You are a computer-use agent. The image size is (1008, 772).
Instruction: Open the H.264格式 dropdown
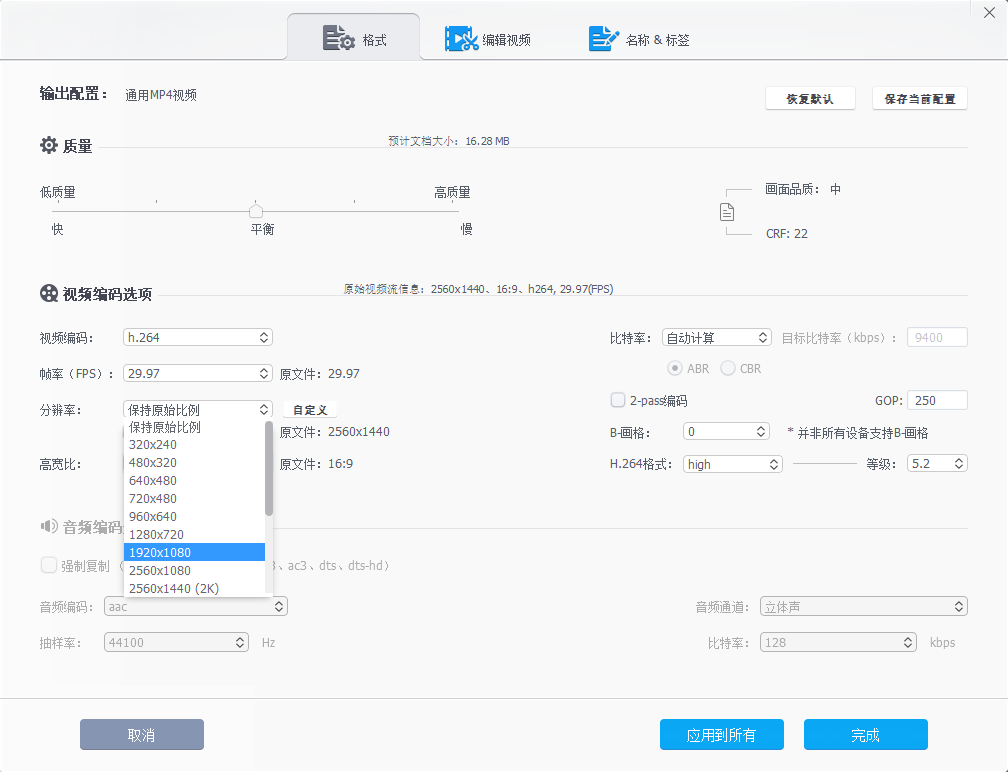pos(733,464)
